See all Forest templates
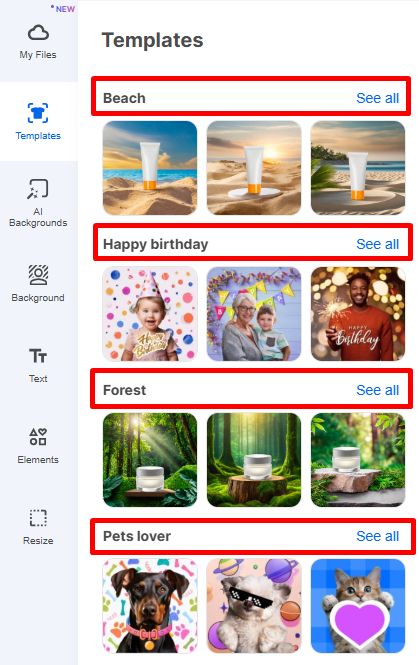This screenshot has height=665, width=419. 377,390
